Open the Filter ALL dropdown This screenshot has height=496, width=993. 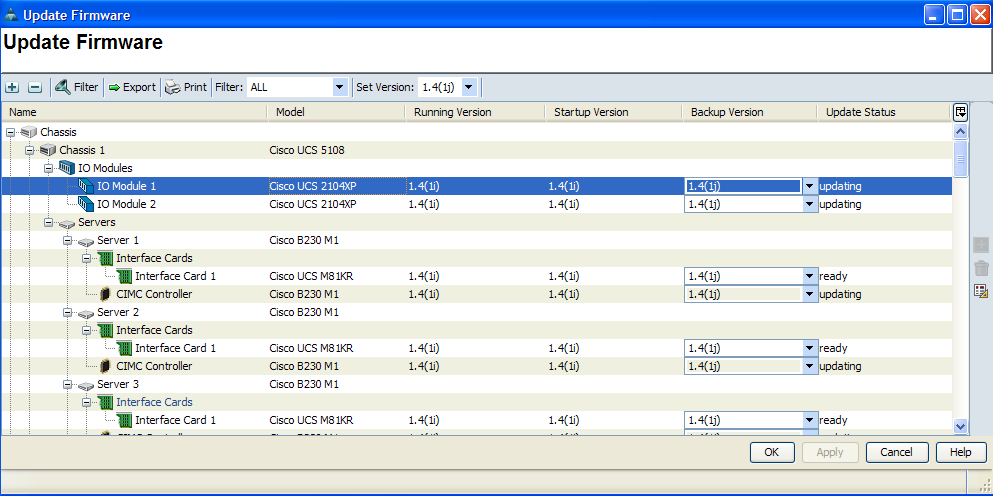tap(339, 87)
